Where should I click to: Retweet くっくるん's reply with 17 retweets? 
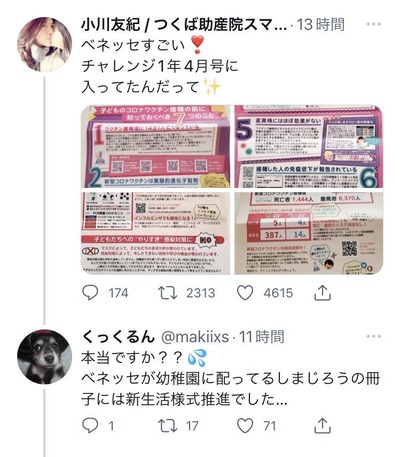(x=167, y=426)
